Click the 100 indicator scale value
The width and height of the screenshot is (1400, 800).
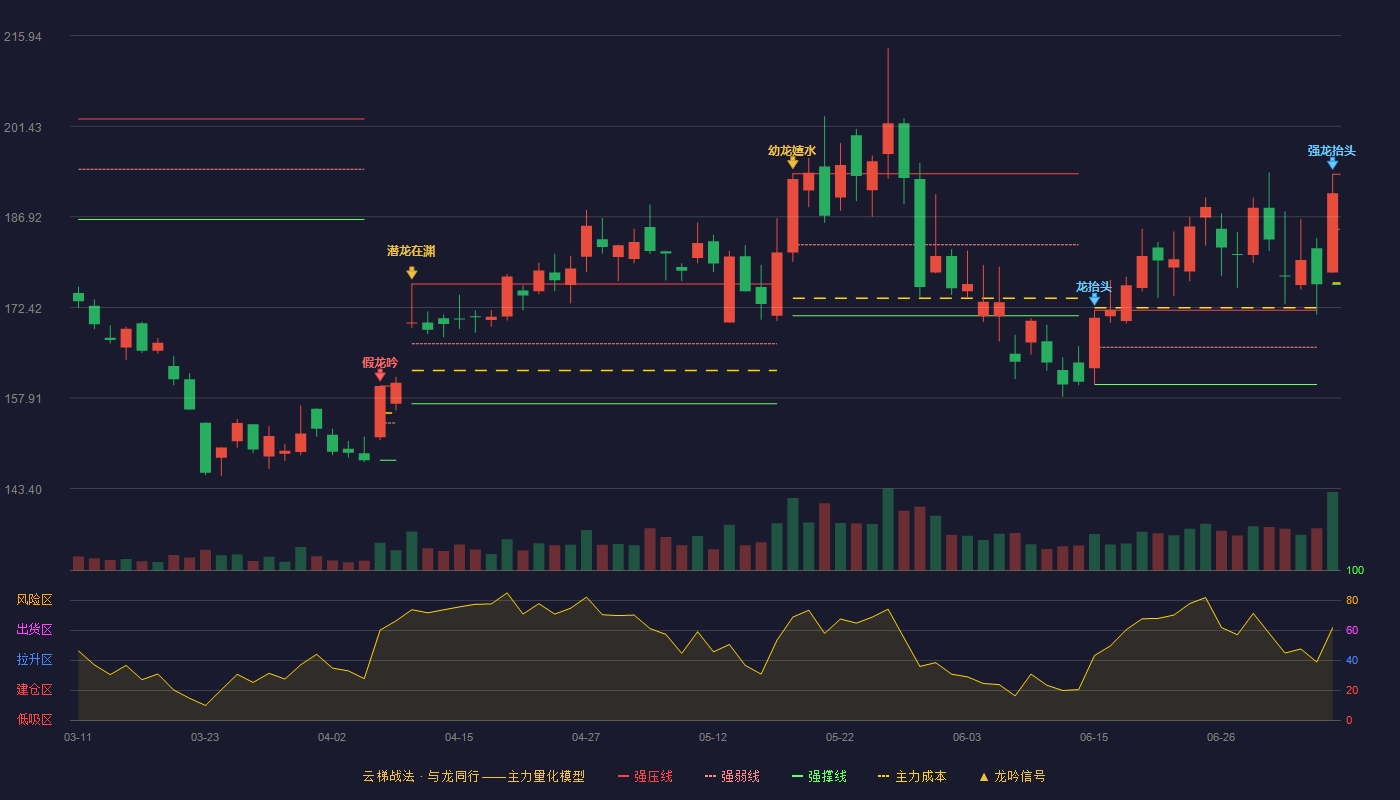1355,571
